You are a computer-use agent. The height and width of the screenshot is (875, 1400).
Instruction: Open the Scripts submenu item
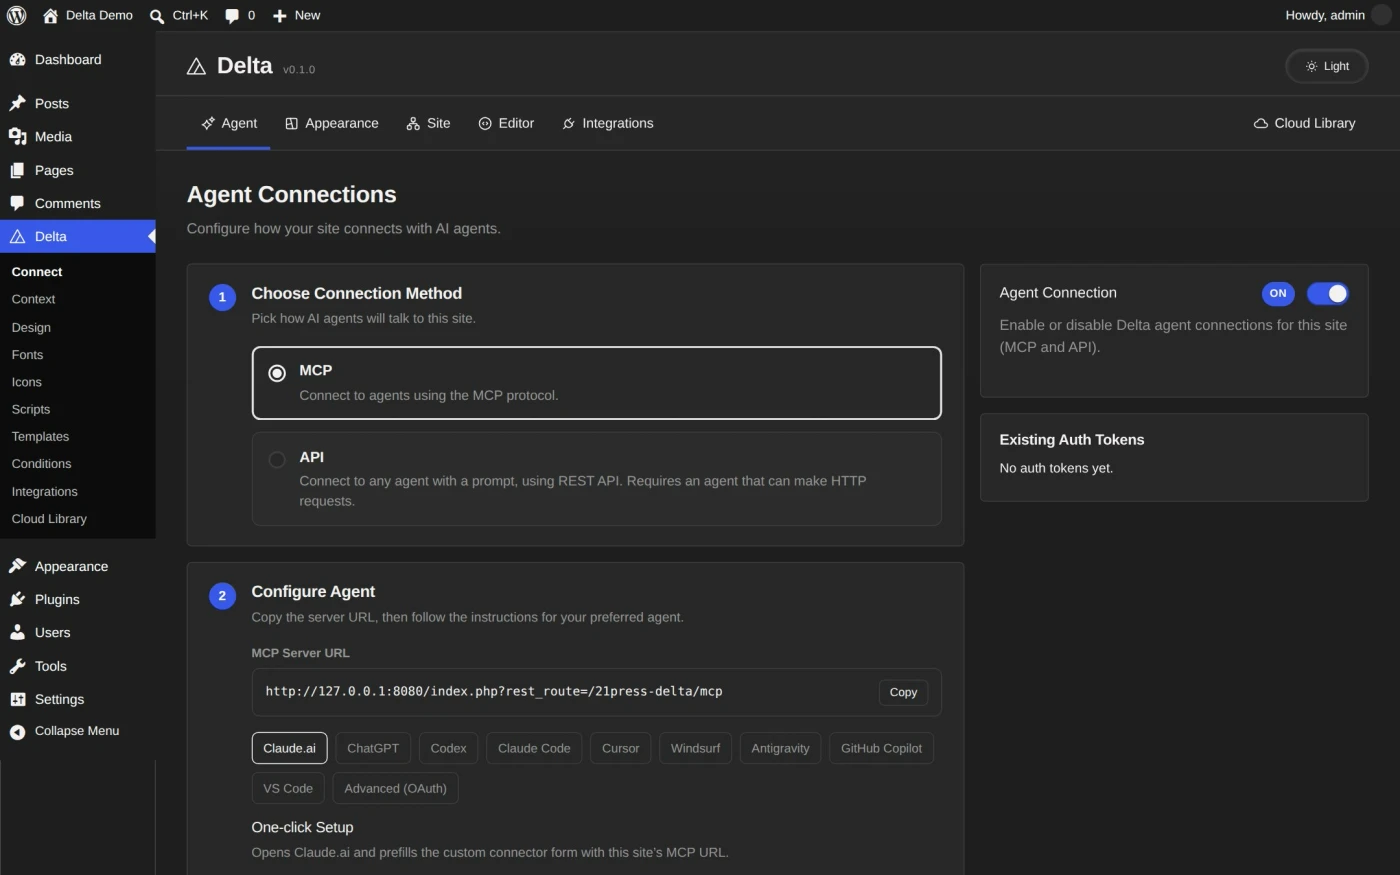tap(30, 409)
